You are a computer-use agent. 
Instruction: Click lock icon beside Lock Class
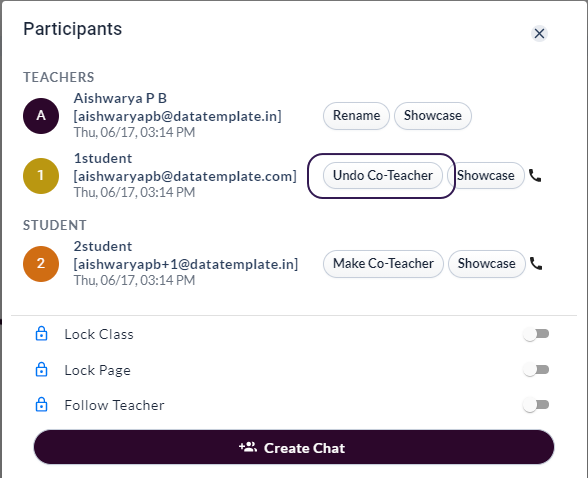click(x=41, y=333)
